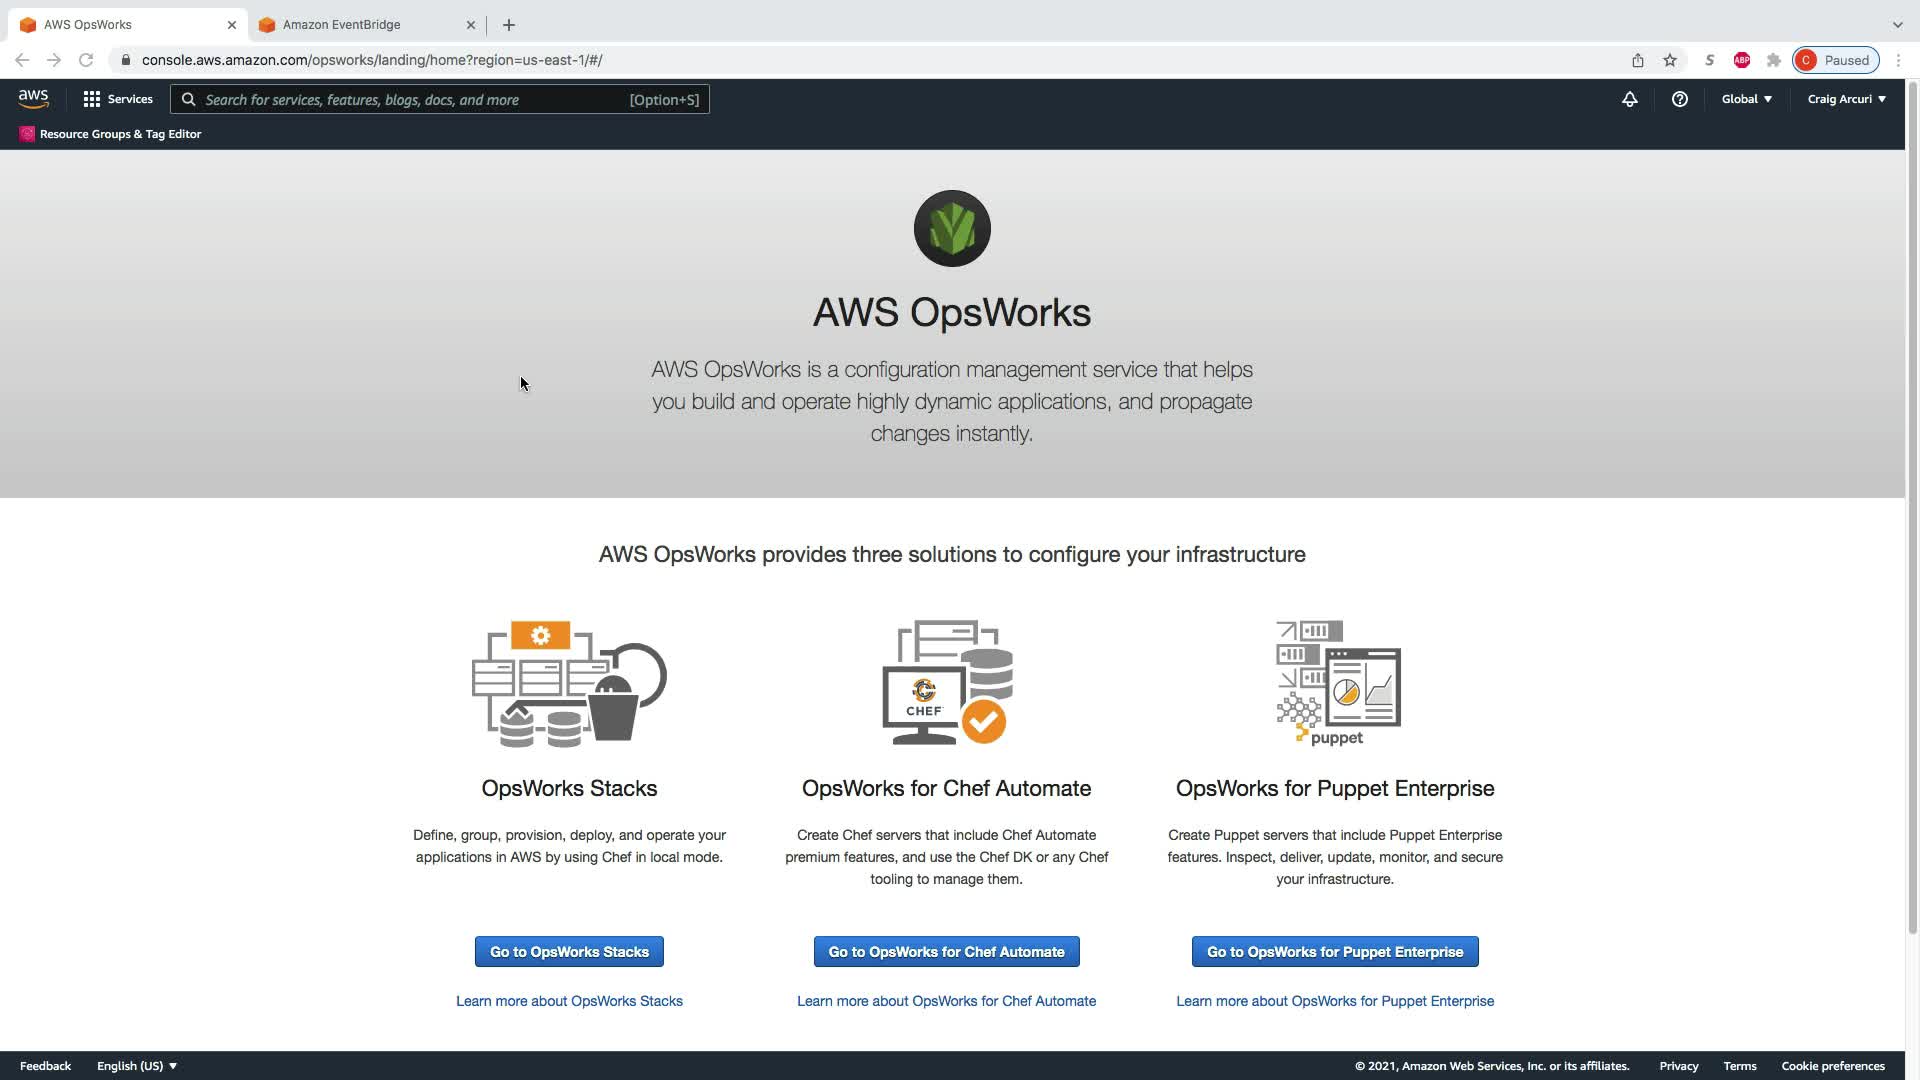Click the OpsWorks Stacks illustration
Viewport: 1920px width, 1080px height.
click(569, 683)
